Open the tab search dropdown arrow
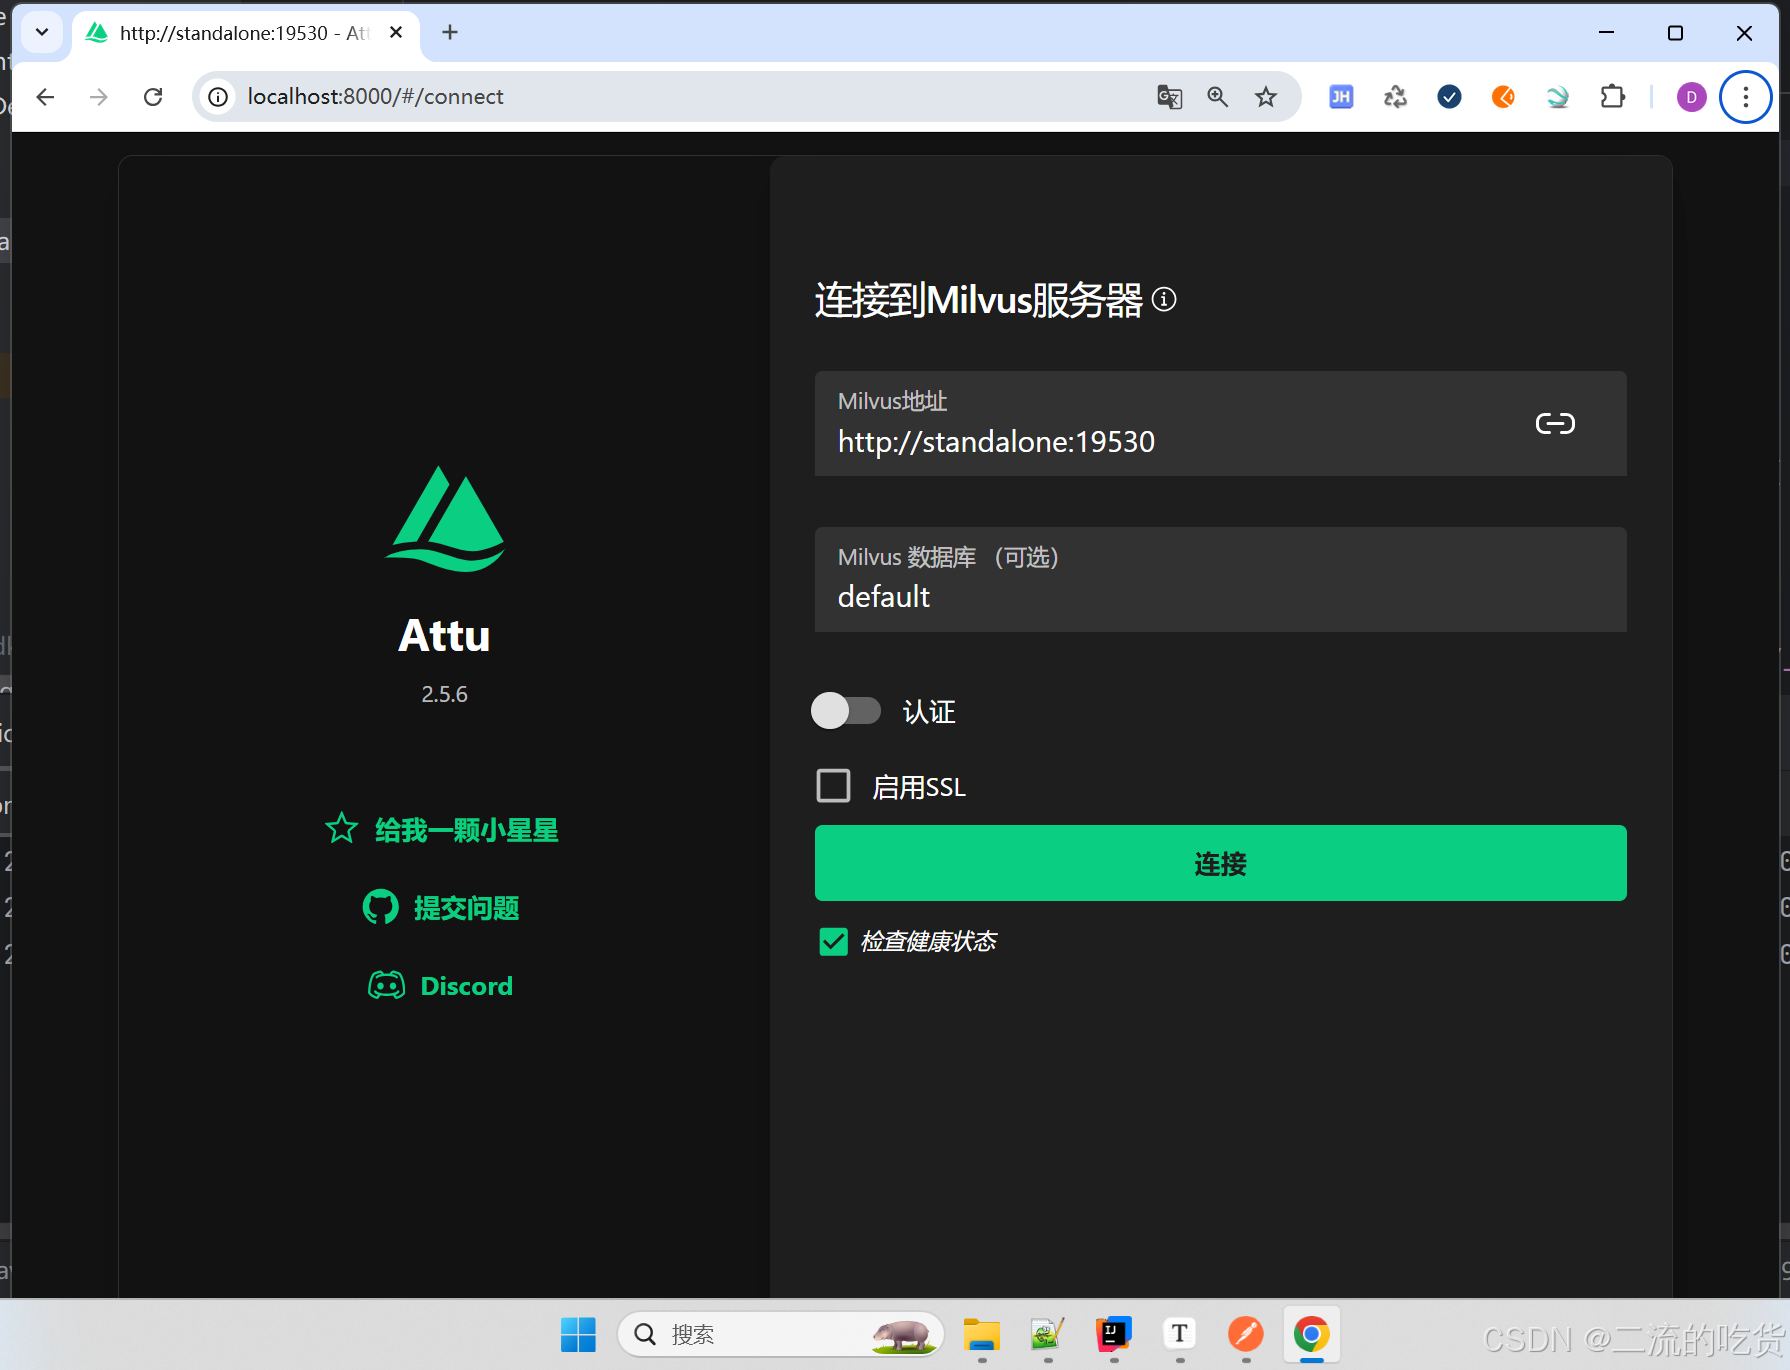 41,32
